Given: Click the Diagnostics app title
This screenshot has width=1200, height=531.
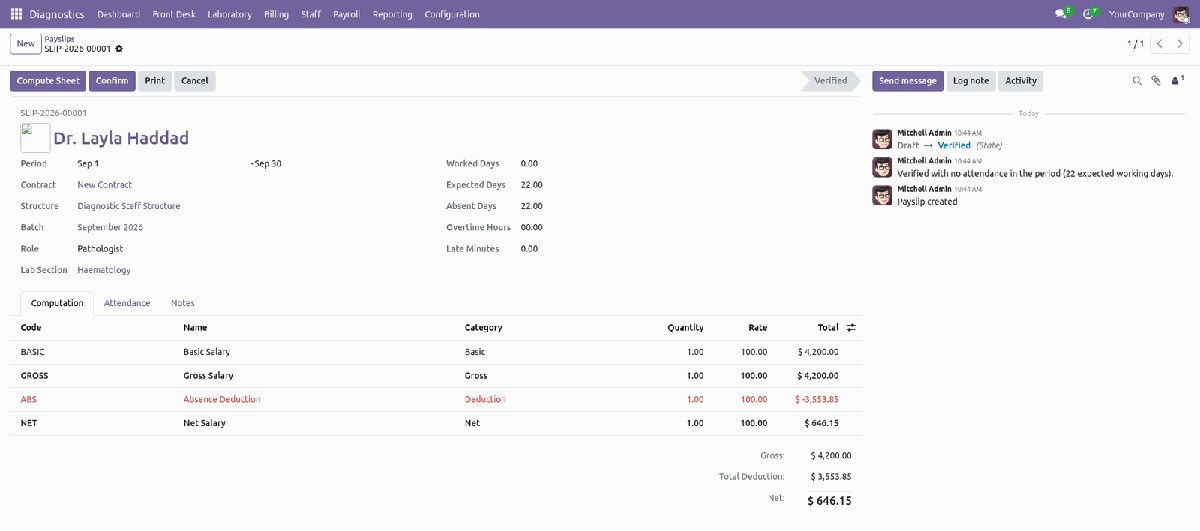Looking at the screenshot, I should coord(56,14).
